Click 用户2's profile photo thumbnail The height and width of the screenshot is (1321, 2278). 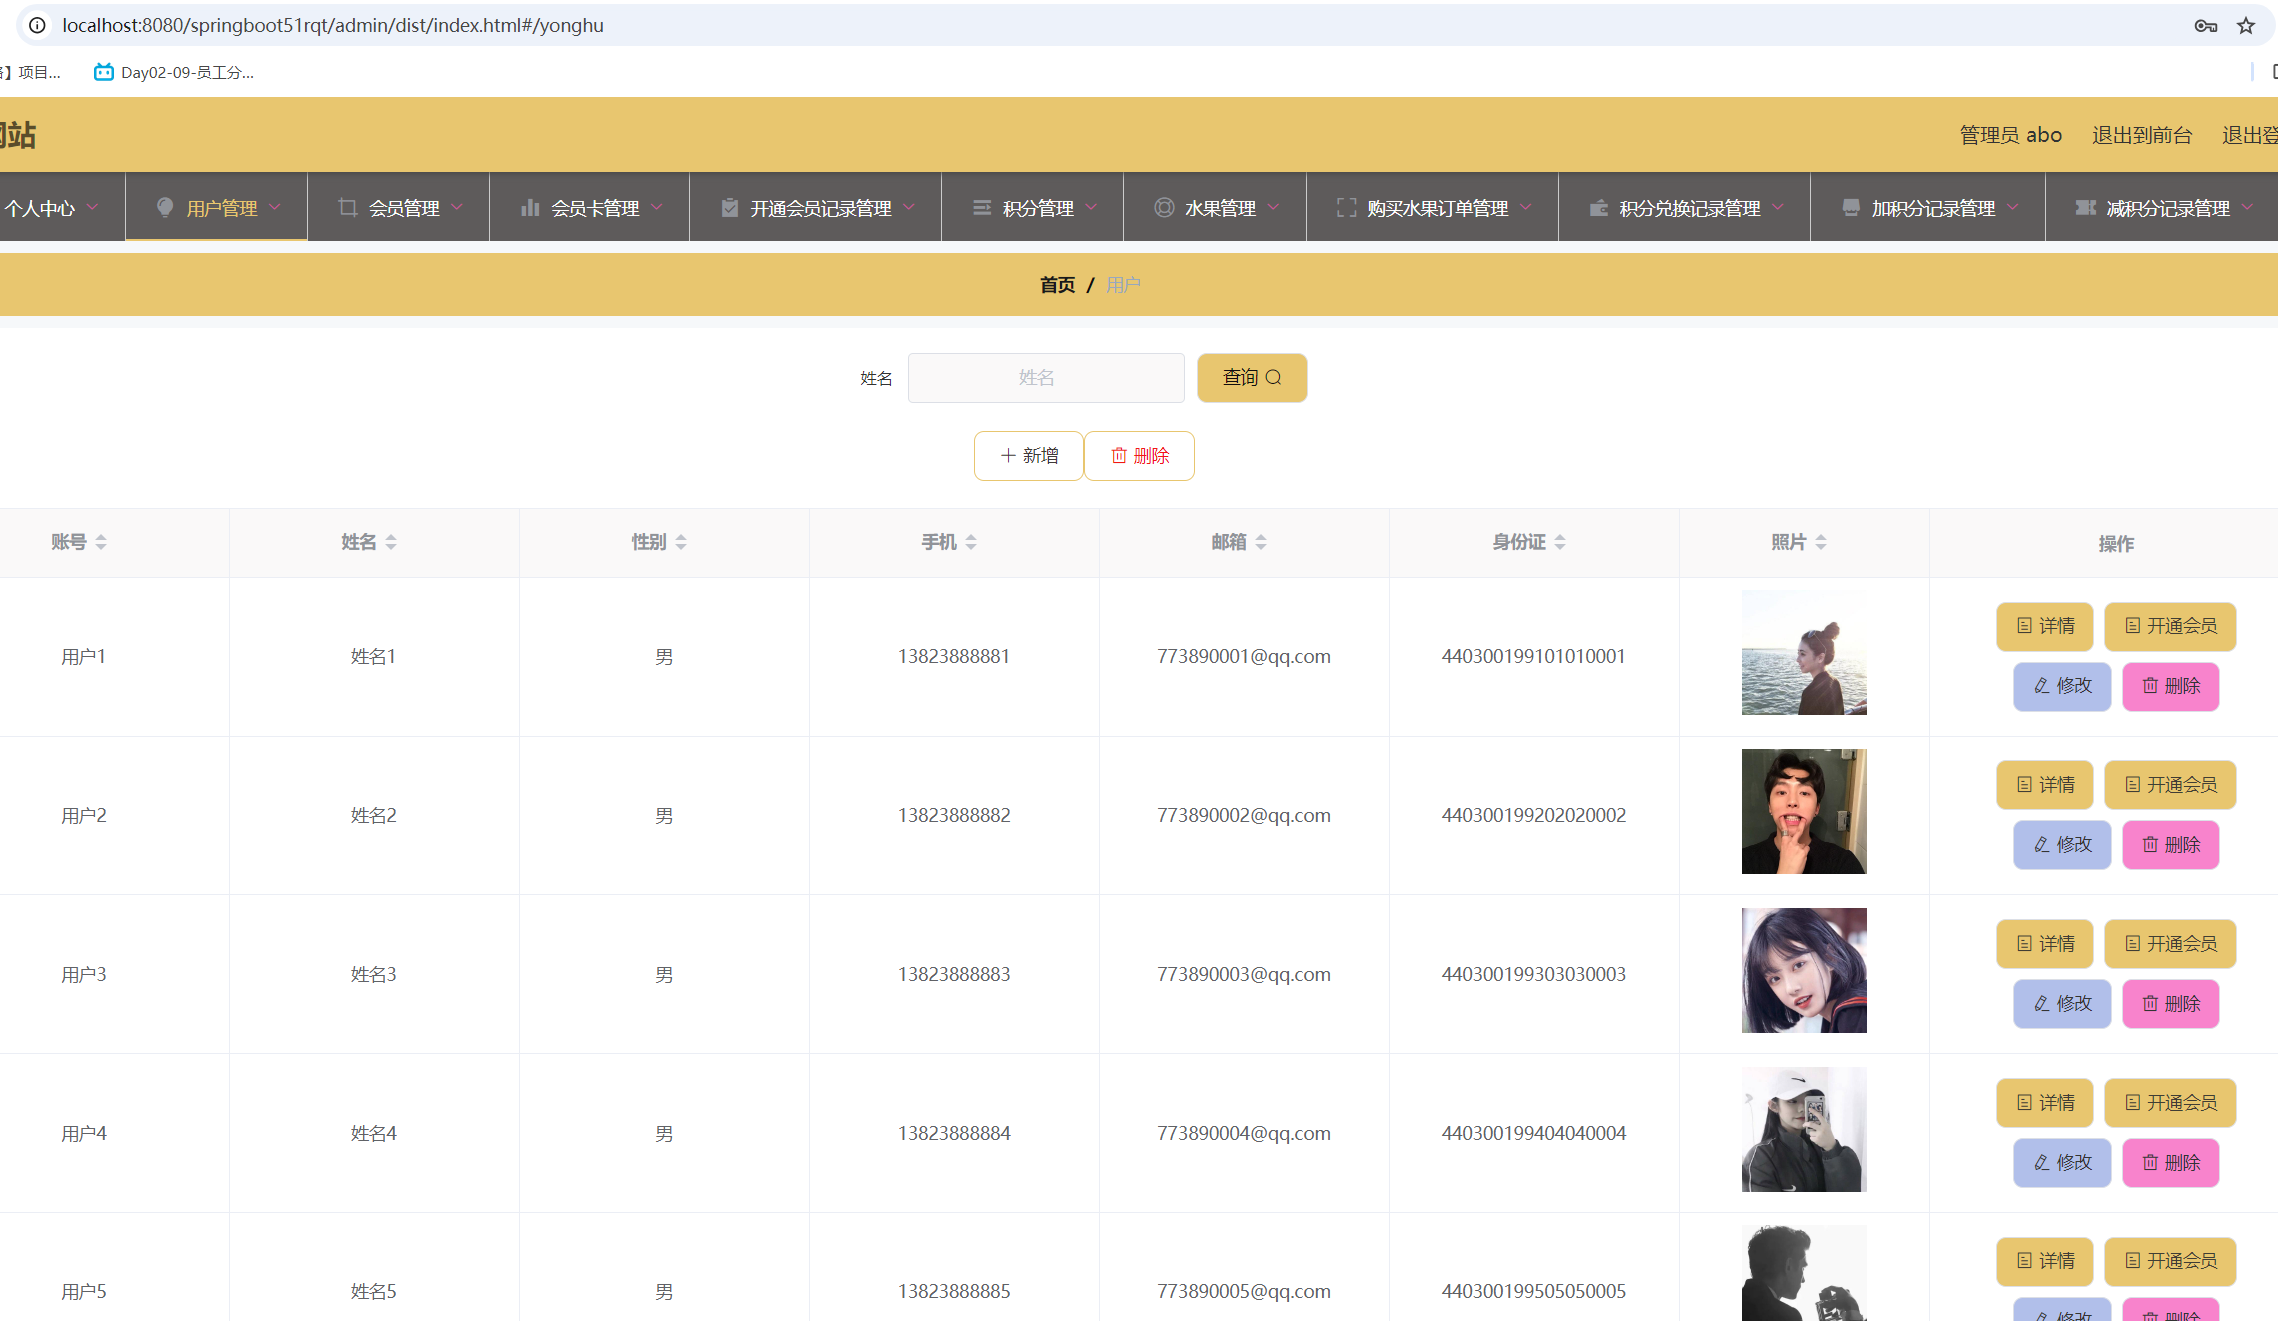click(1803, 811)
